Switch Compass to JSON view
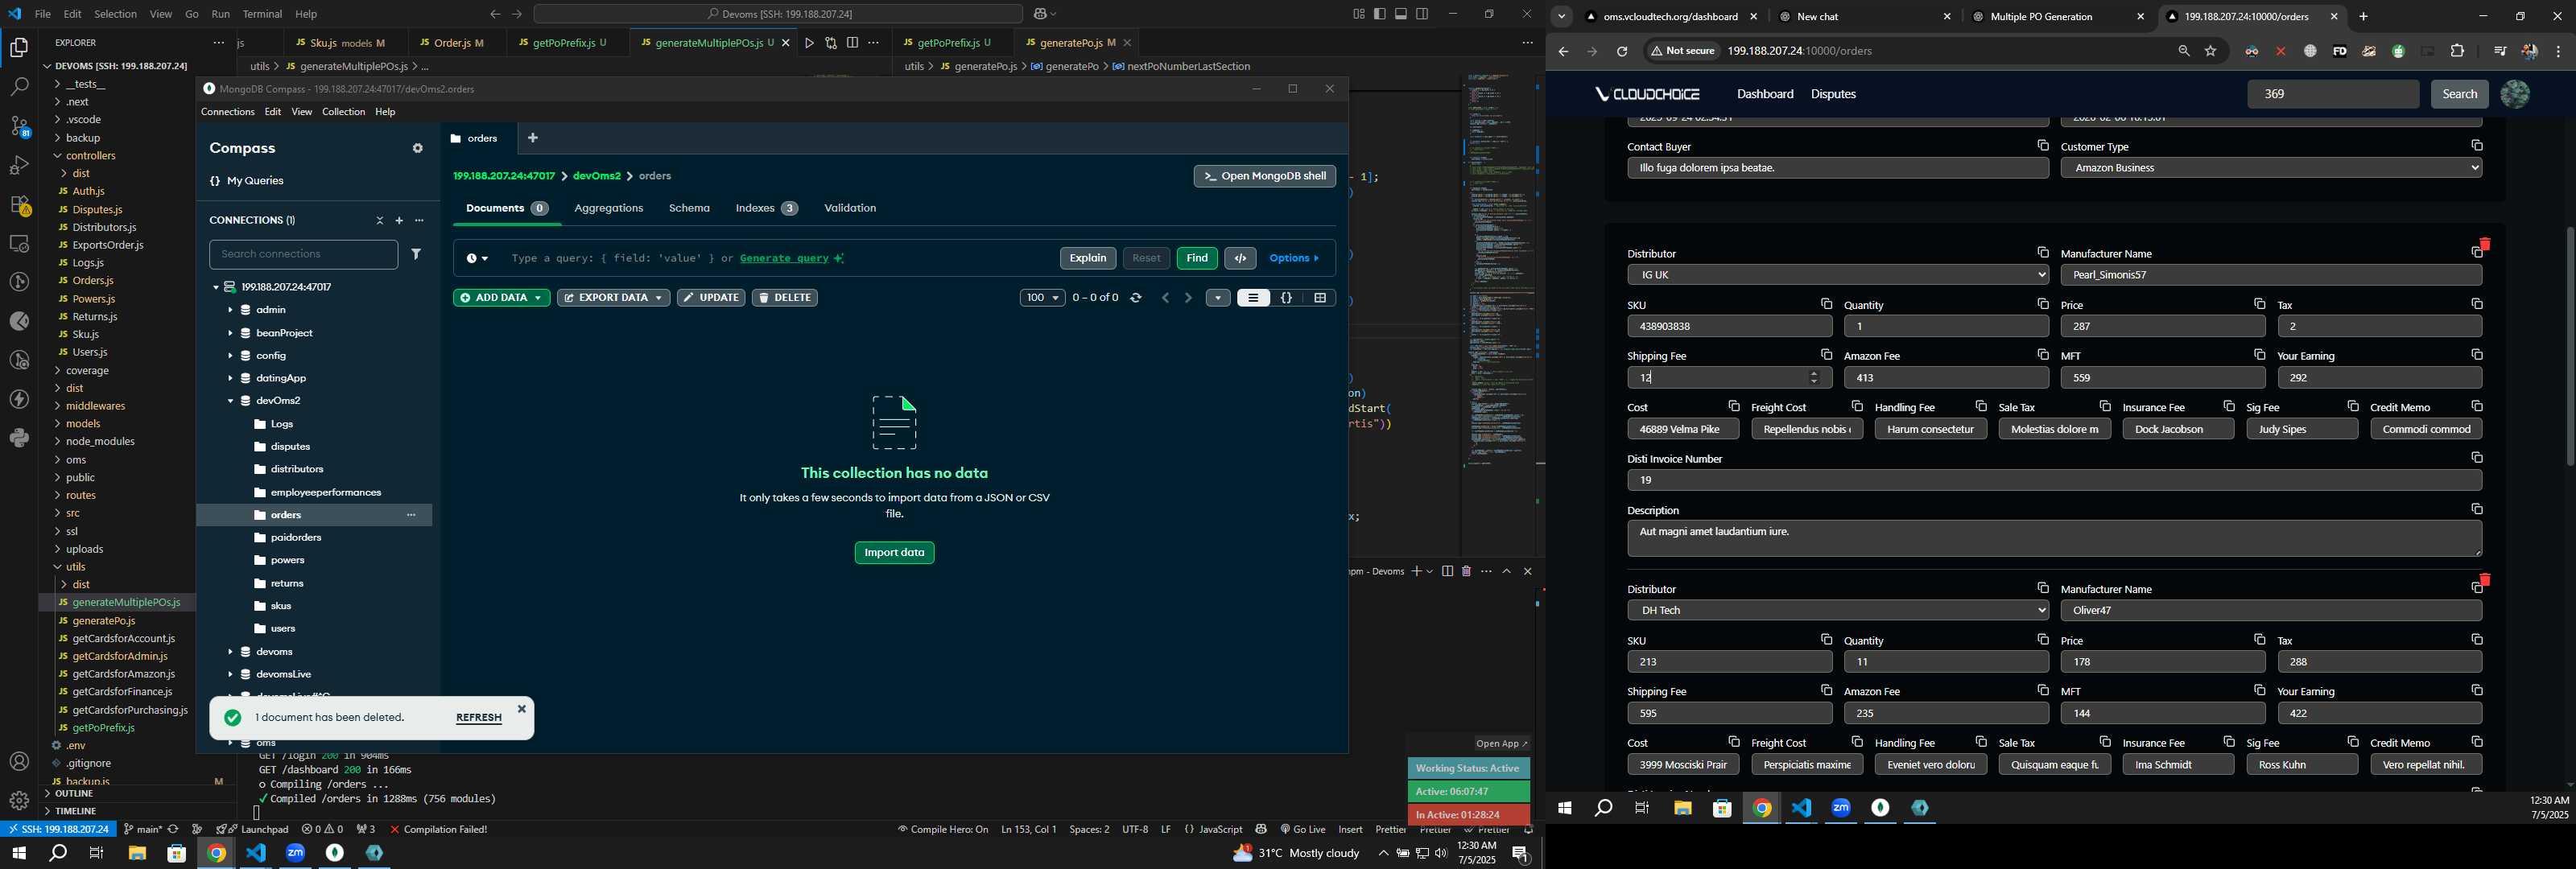 coord(1287,298)
